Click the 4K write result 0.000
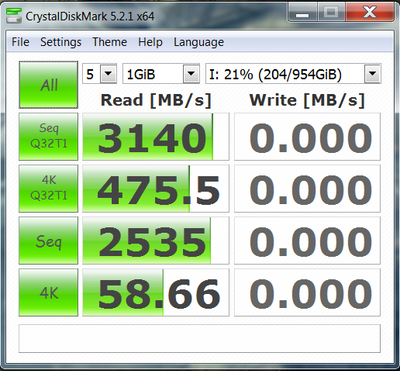The width and height of the screenshot is (400, 371). pyautogui.click(x=307, y=293)
